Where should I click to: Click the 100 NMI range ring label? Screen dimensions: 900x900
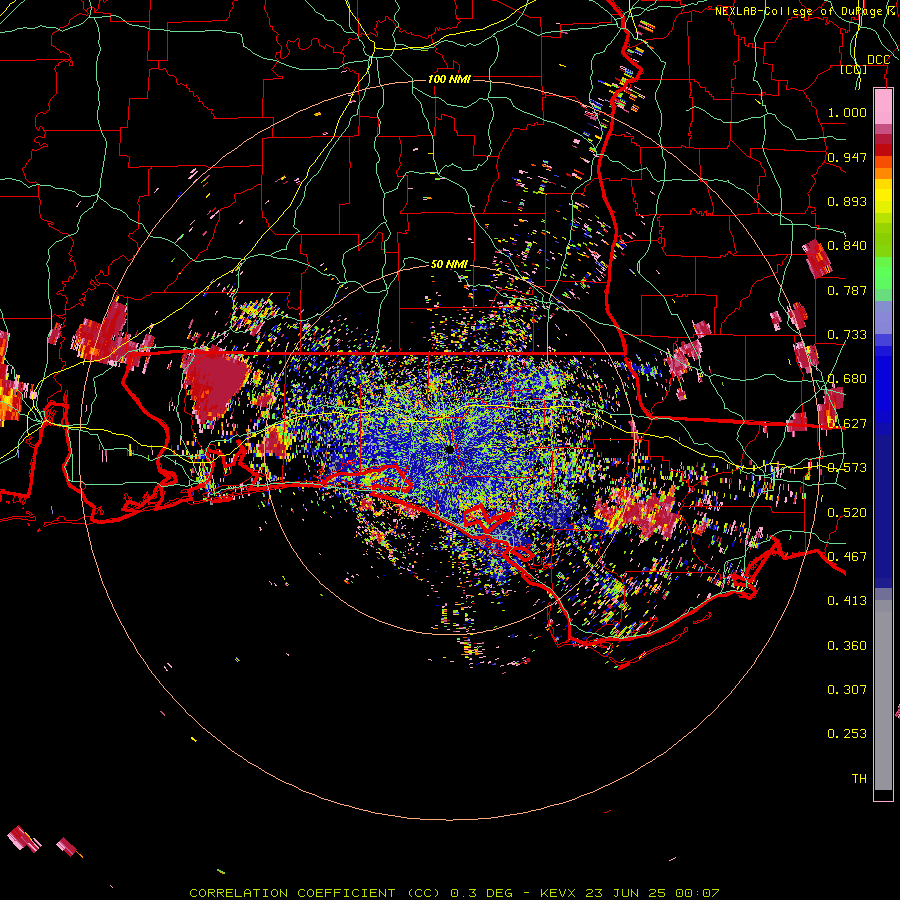449,79
